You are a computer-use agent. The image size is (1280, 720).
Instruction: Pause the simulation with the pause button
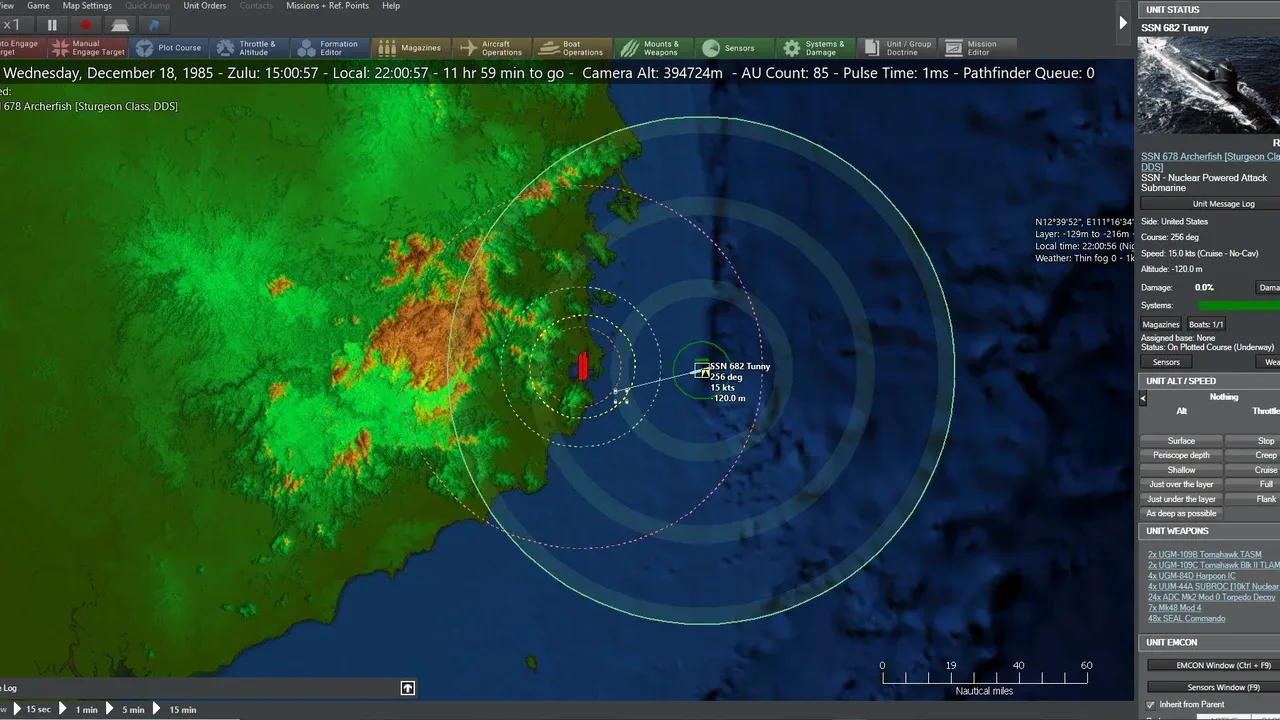[x=52, y=25]
